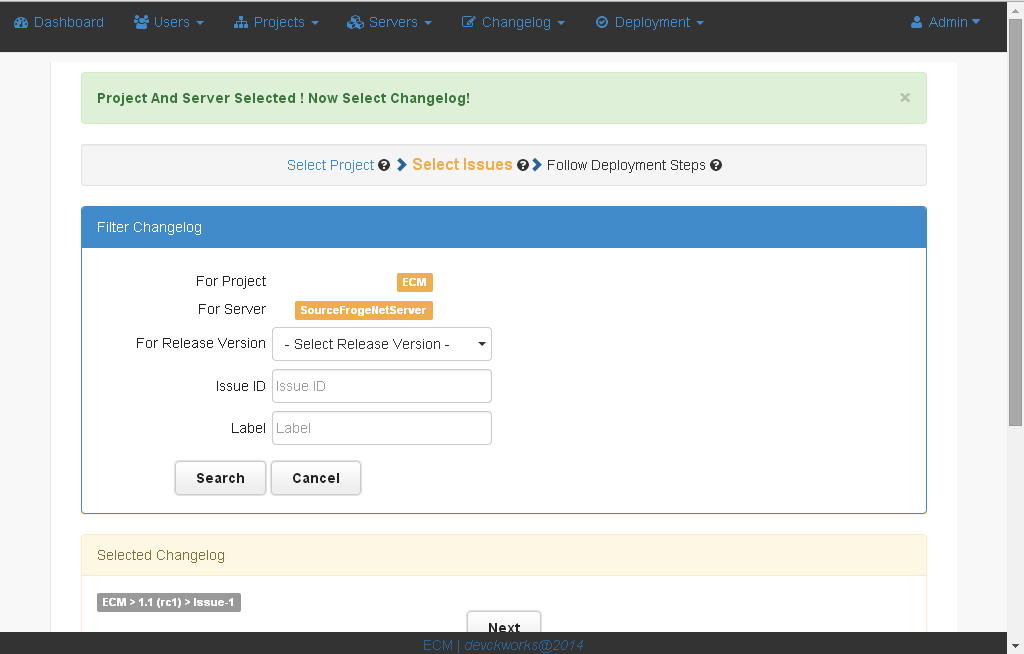Dismiss the green success alert
The image size is (1024, 654).
click(905, 97)
